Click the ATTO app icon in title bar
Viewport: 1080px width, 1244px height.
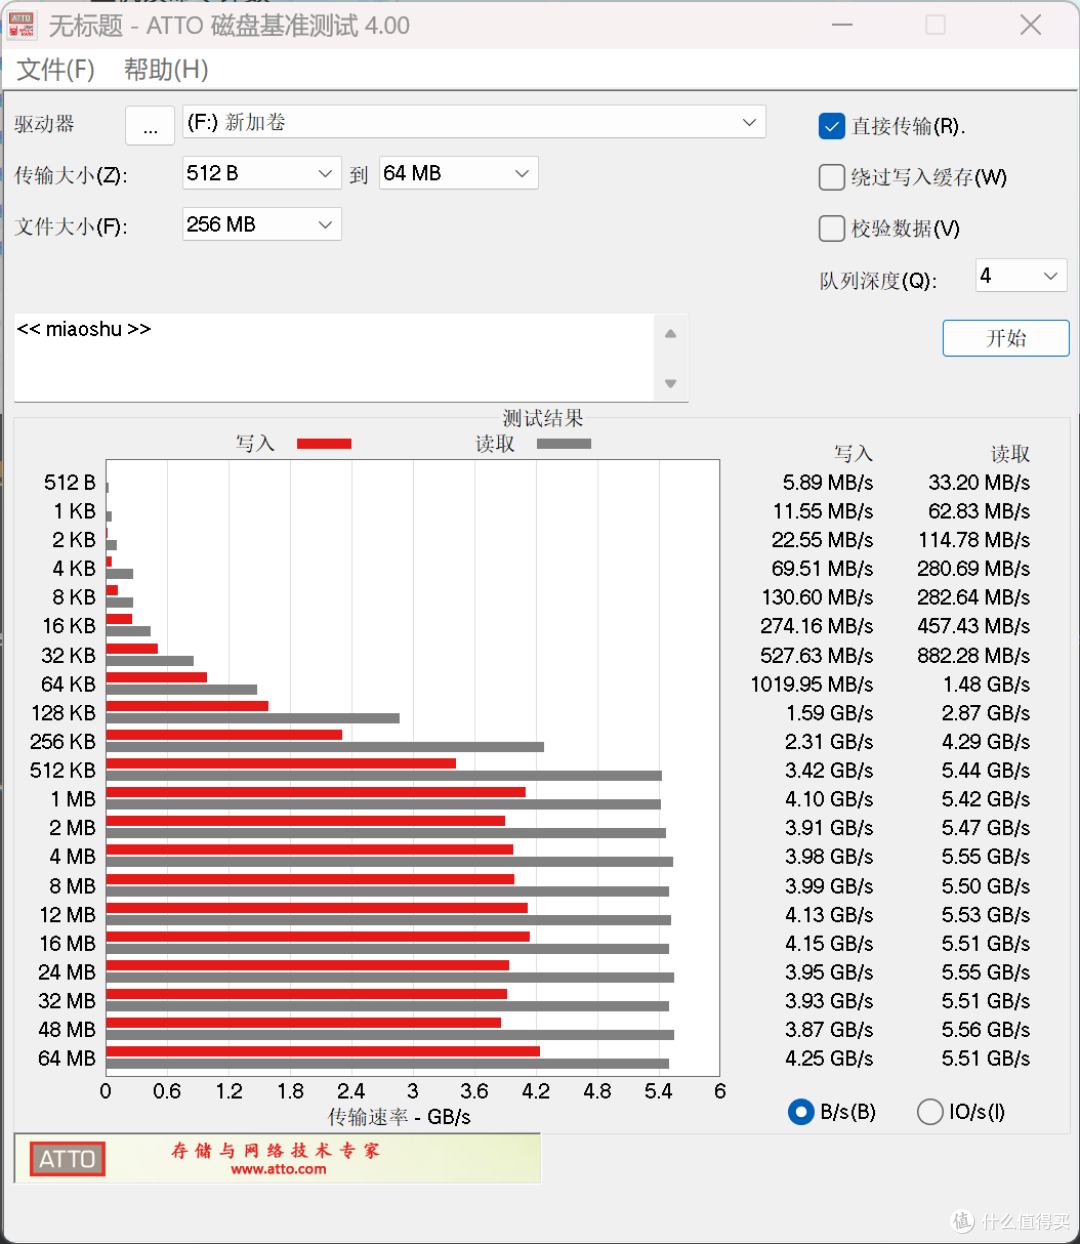(x=21, y=25)
